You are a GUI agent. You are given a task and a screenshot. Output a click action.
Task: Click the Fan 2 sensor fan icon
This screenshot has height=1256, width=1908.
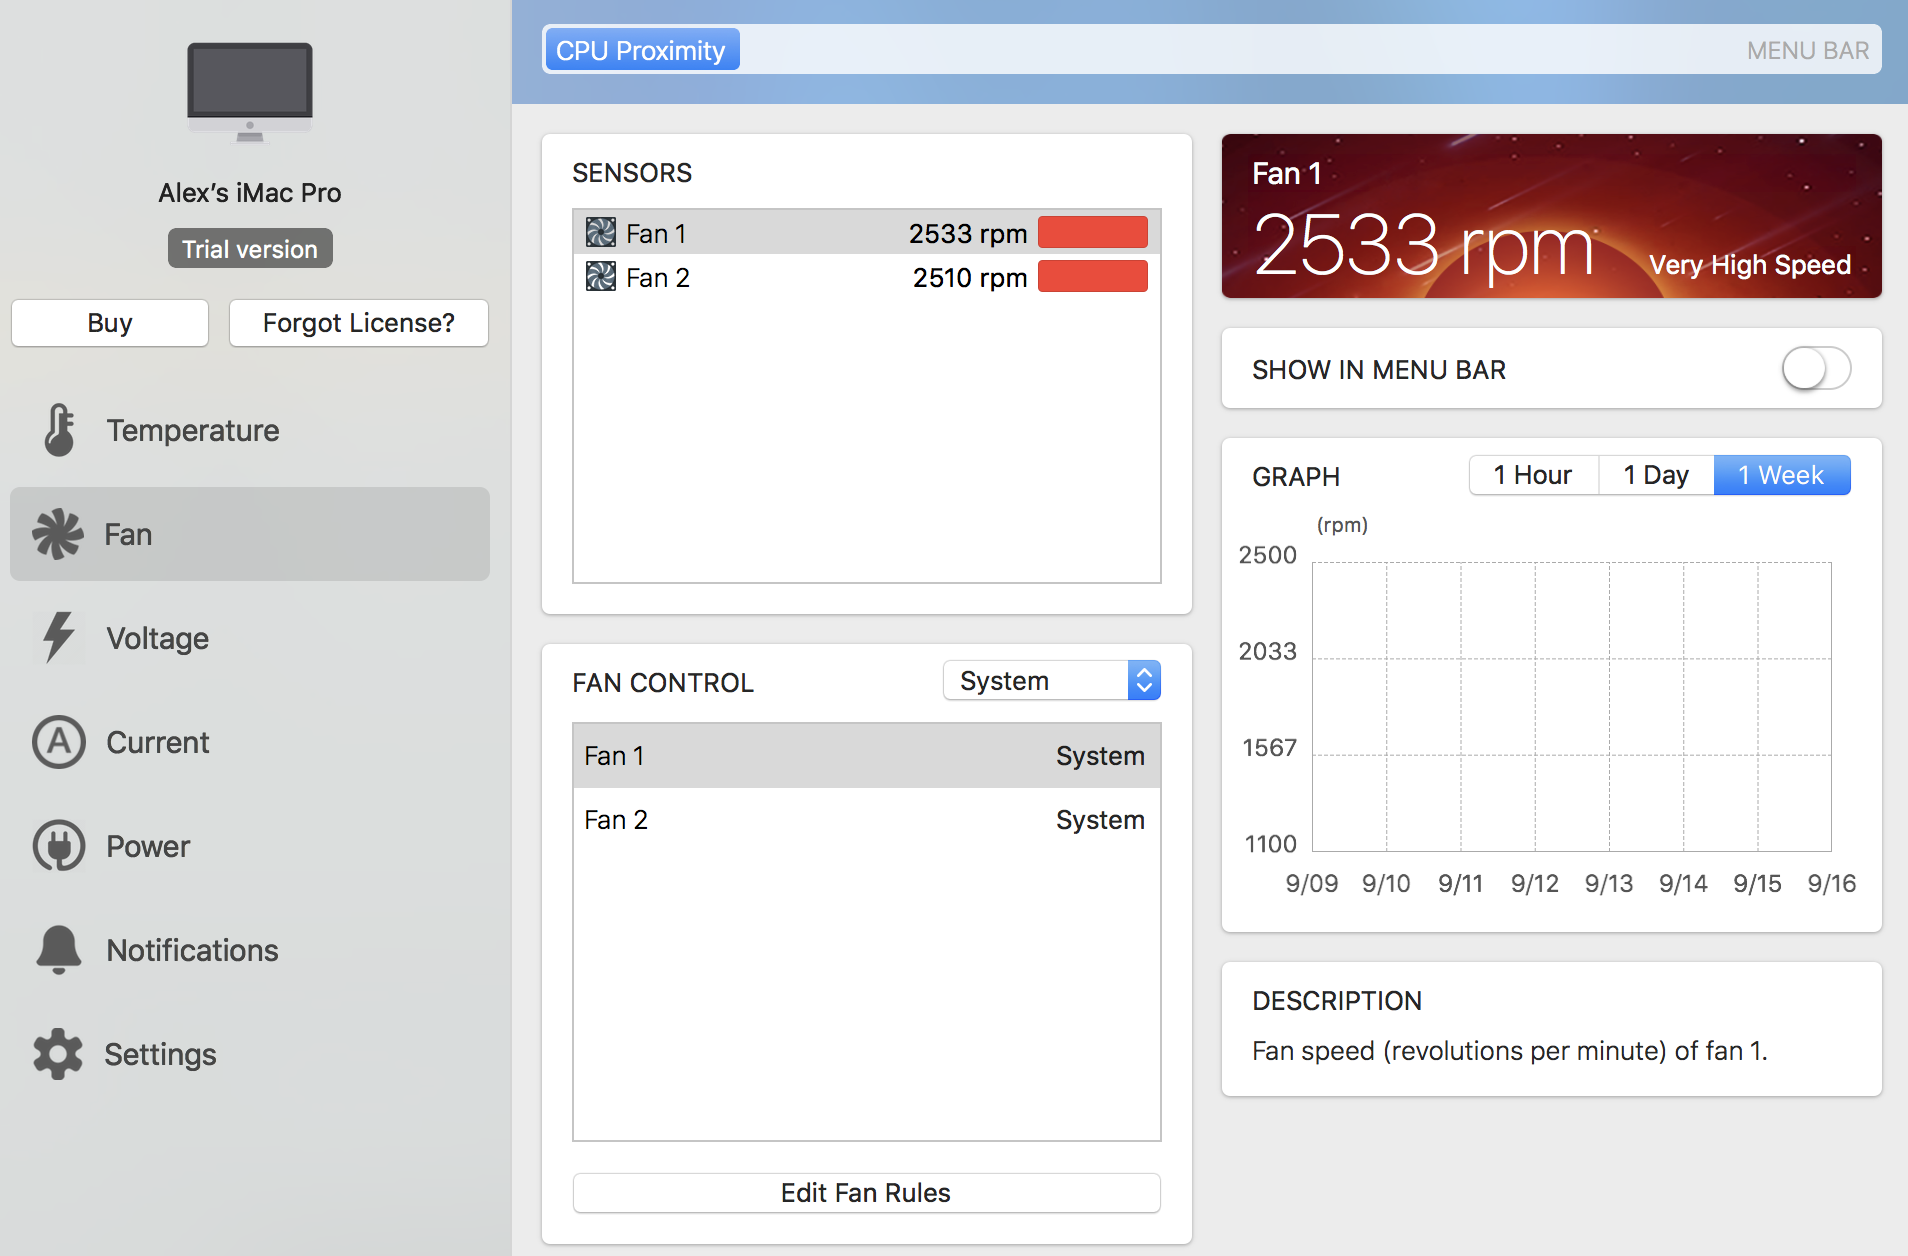click(x=601, y=277)
